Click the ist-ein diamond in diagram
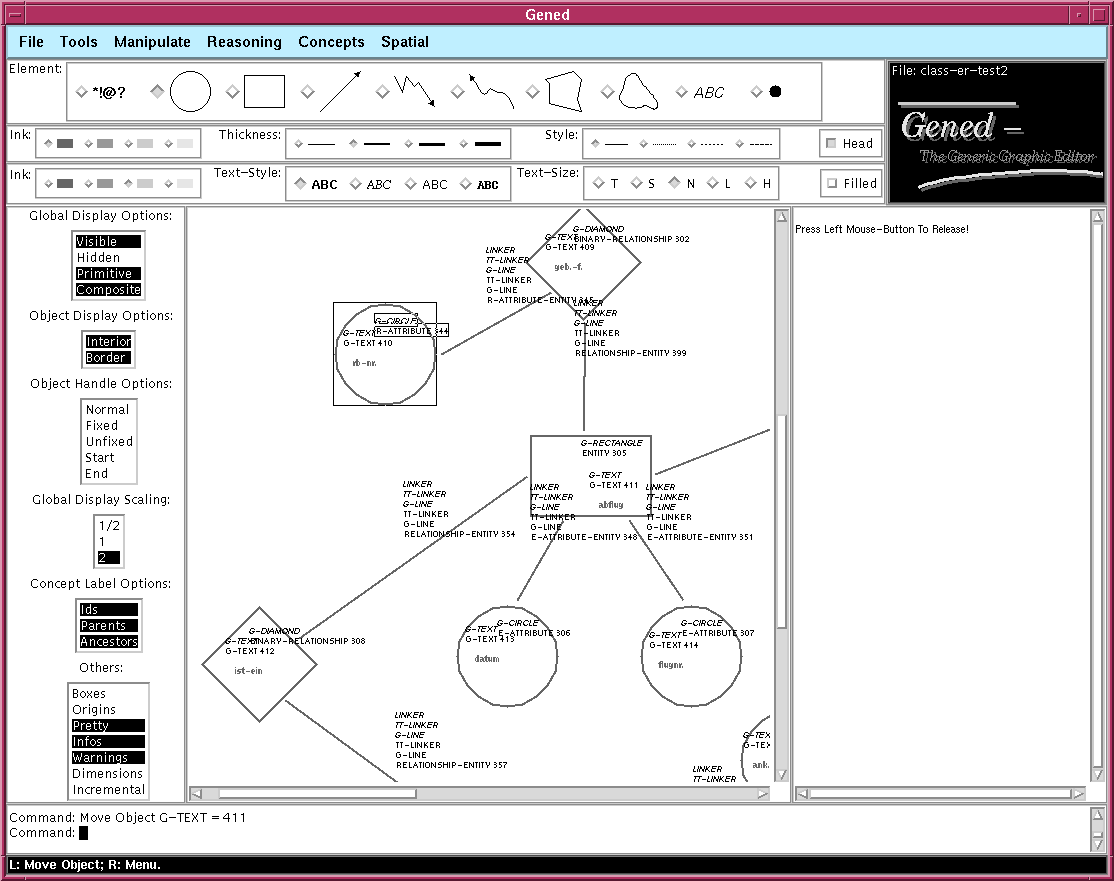 point(259,664)
